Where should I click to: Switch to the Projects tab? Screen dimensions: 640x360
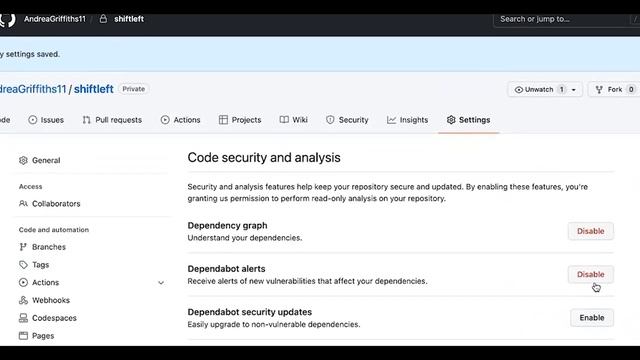click(x=240, y=120)
